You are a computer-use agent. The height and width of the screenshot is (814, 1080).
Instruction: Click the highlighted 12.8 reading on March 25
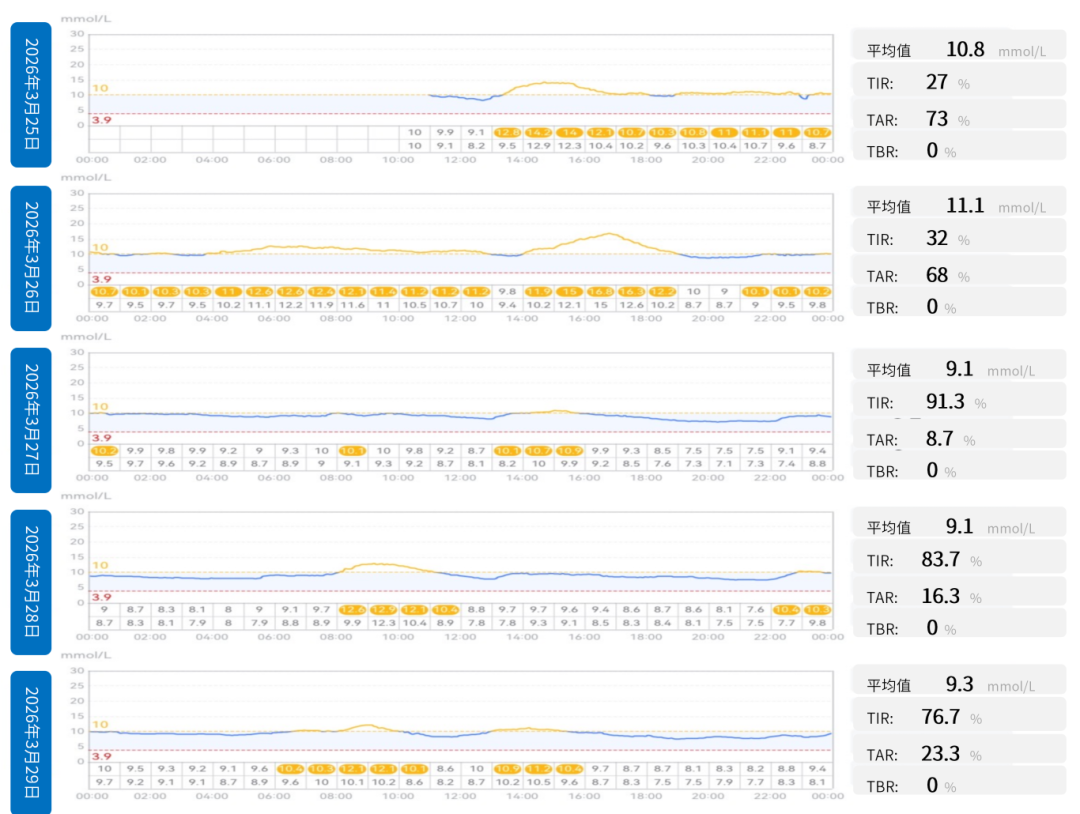tap(508, 132)
